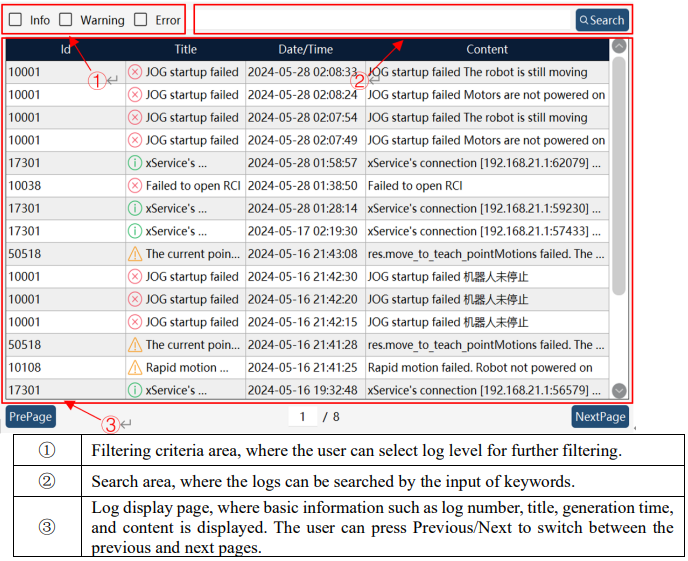The image size is (688, 561).
Task: Click warning icon of 21:43:08 log entry
Action: (135, 254)
